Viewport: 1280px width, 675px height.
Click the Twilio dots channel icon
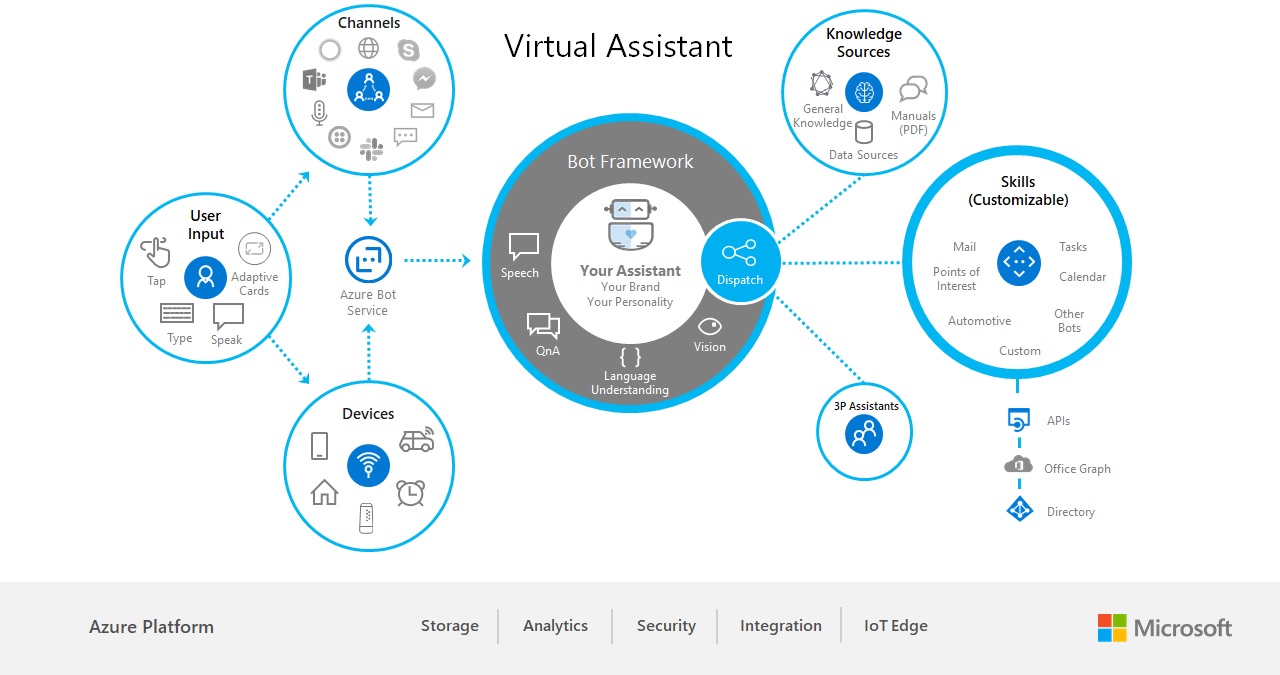(x=340, y=137)
